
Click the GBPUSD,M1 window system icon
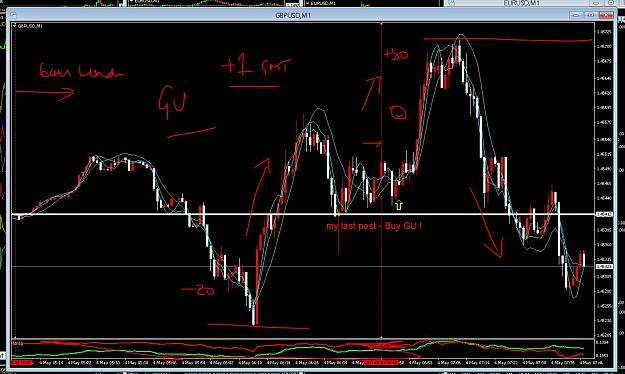(13, 15)
